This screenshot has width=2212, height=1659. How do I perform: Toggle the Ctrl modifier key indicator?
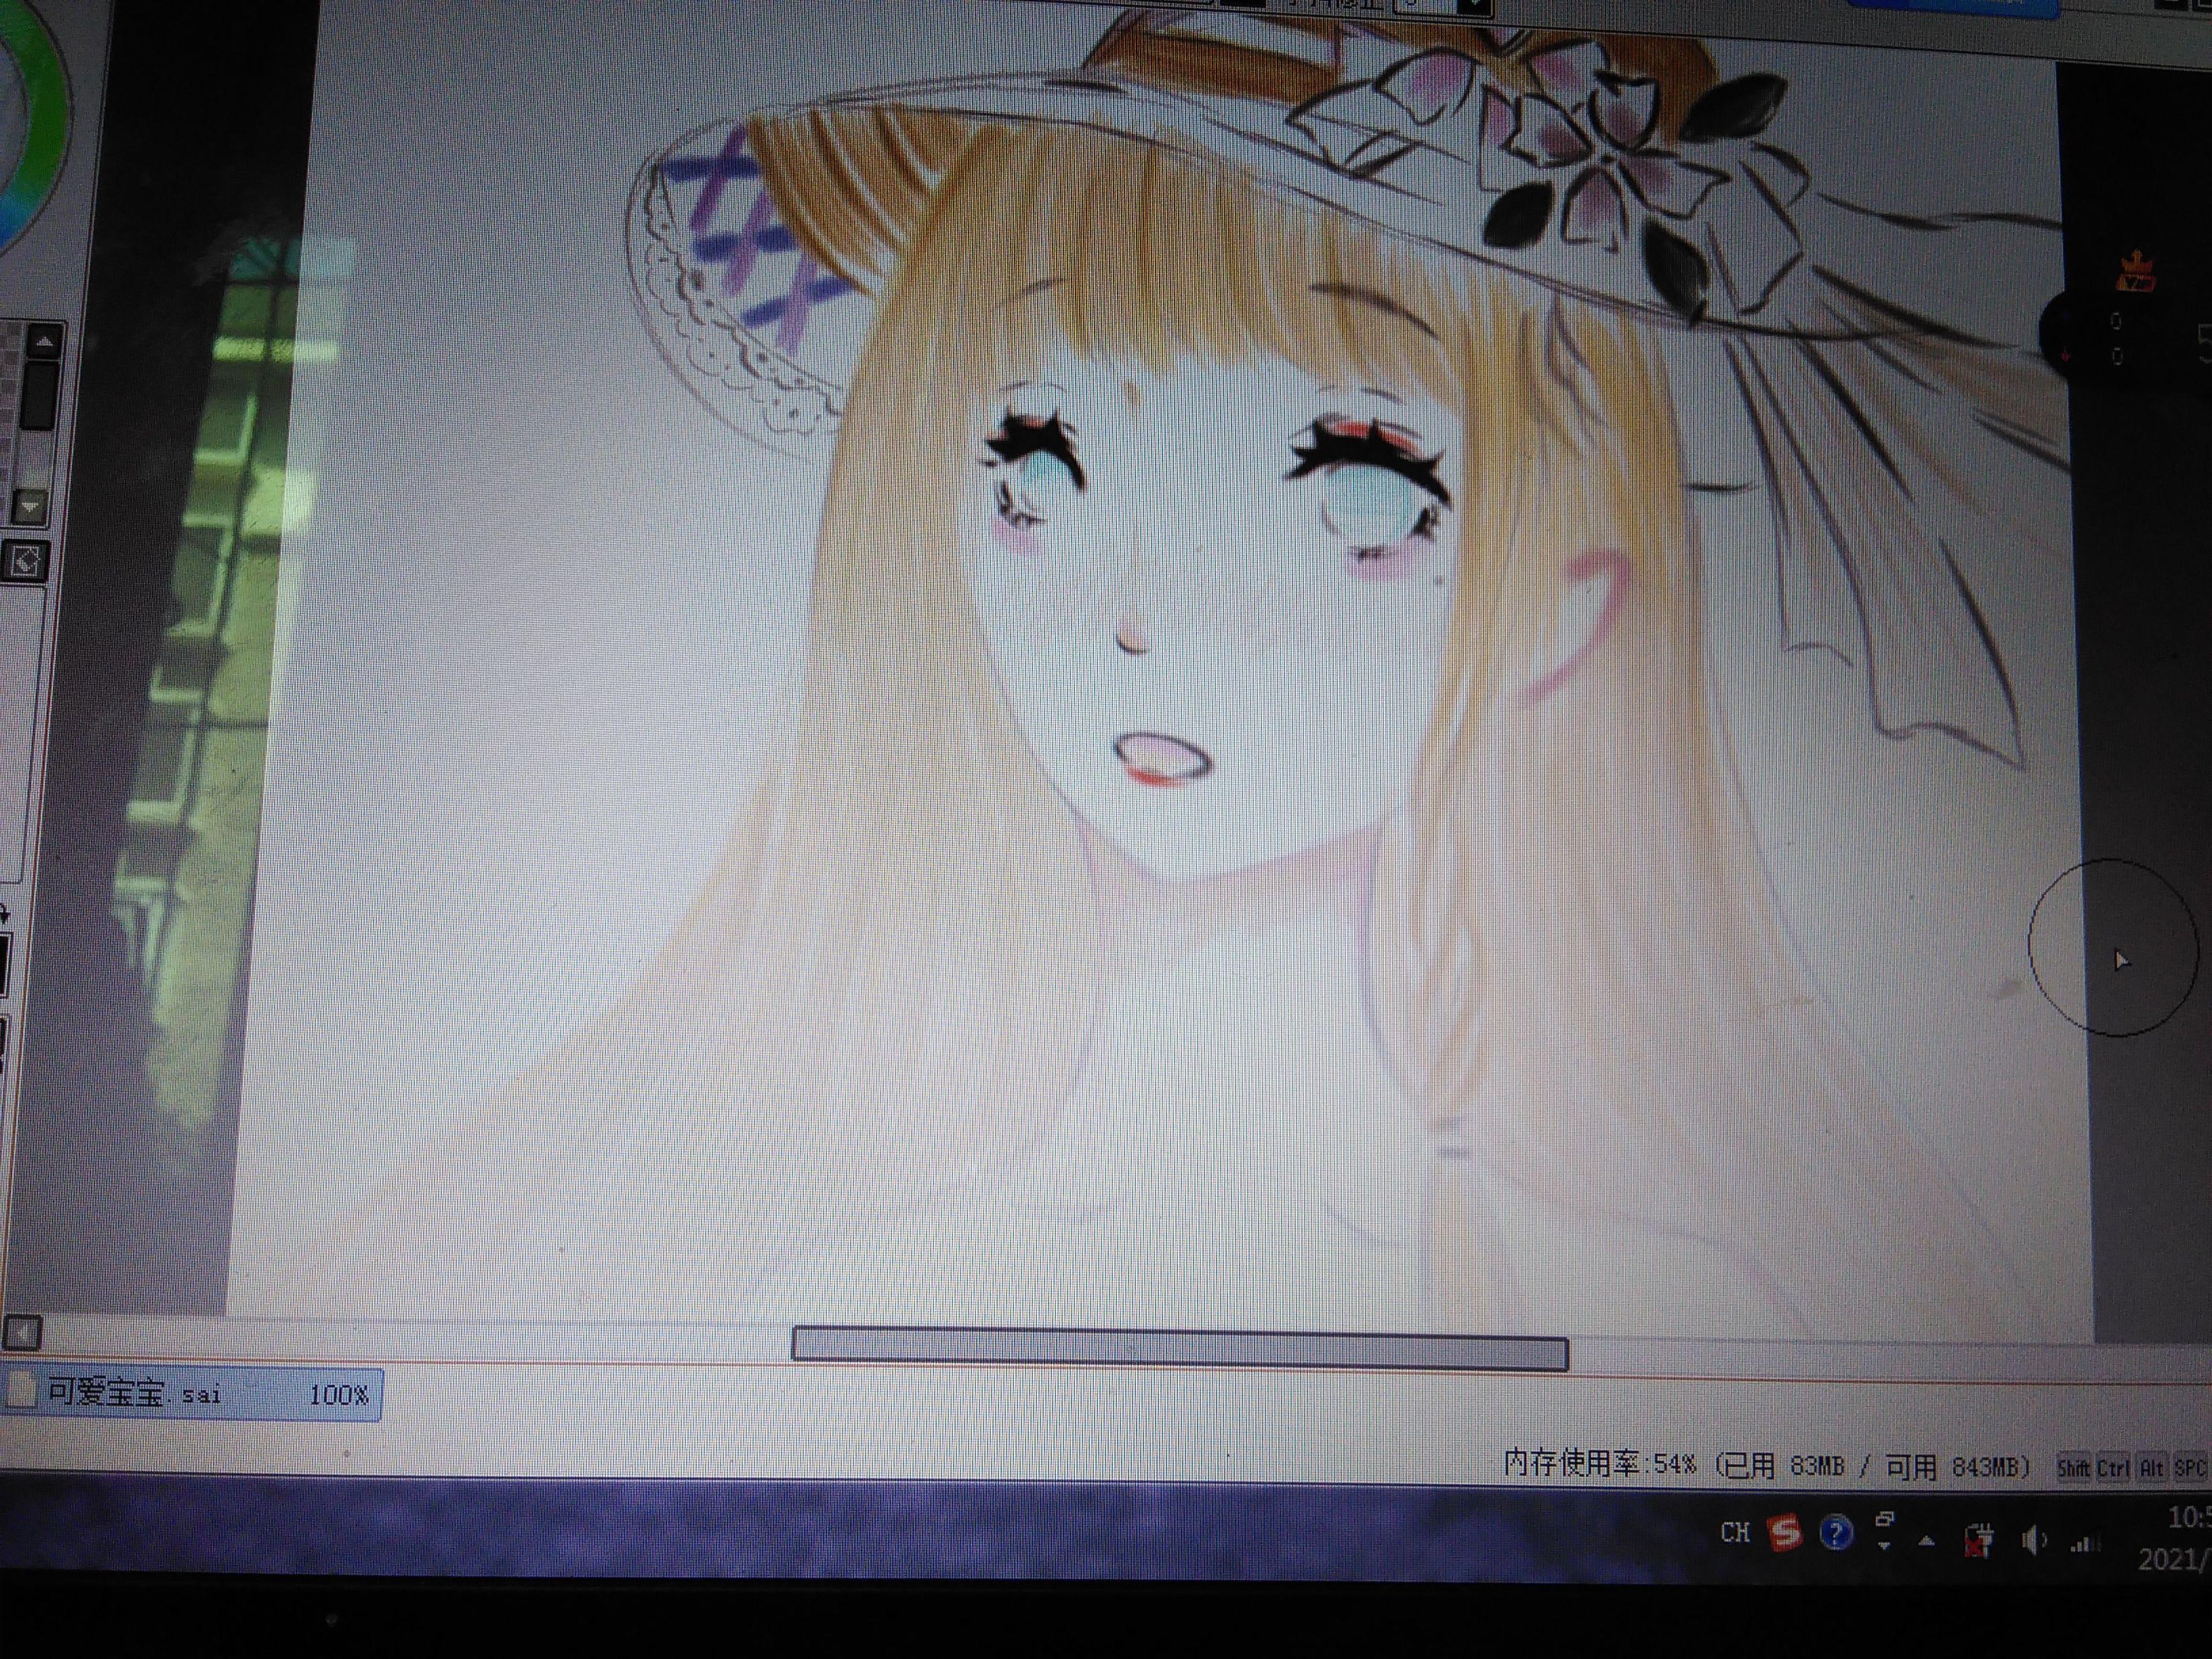[2113, 1468]
